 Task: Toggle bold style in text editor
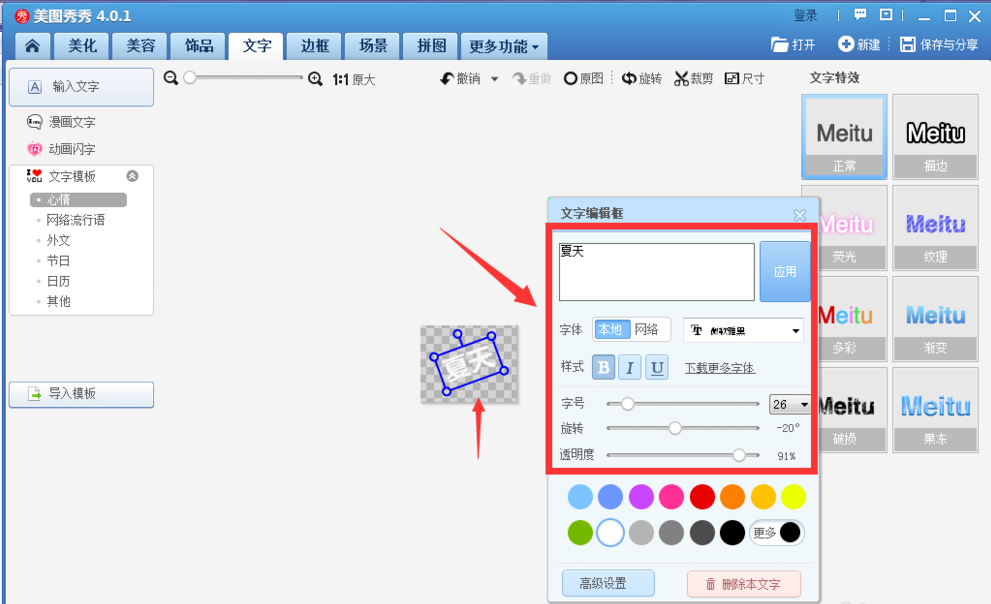(x=603, y=368)
